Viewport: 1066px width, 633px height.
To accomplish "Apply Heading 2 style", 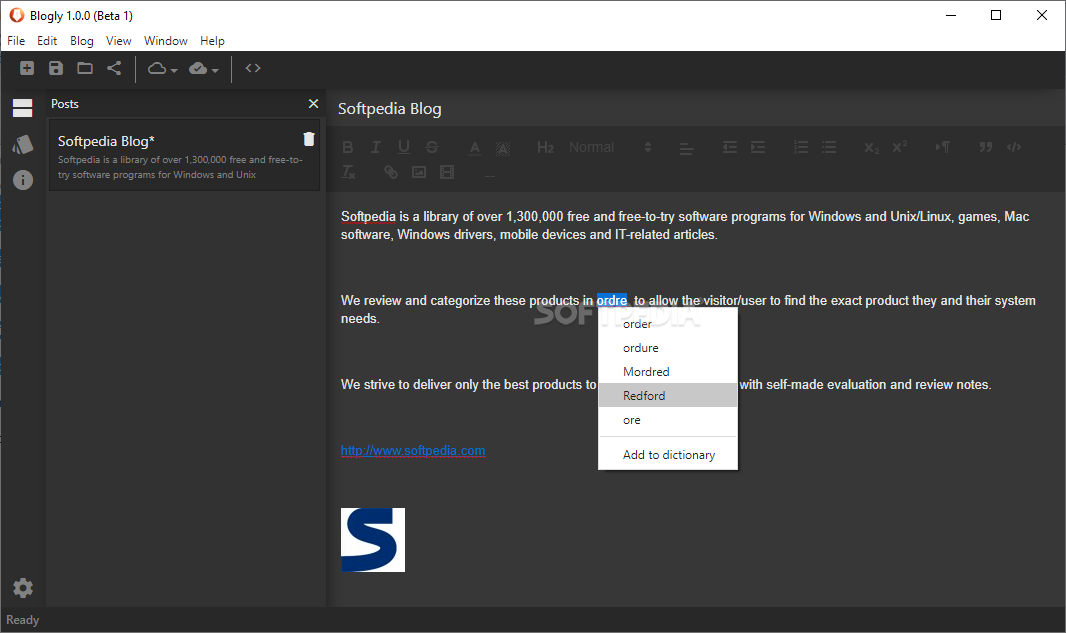I will click(x=545, y=147).
